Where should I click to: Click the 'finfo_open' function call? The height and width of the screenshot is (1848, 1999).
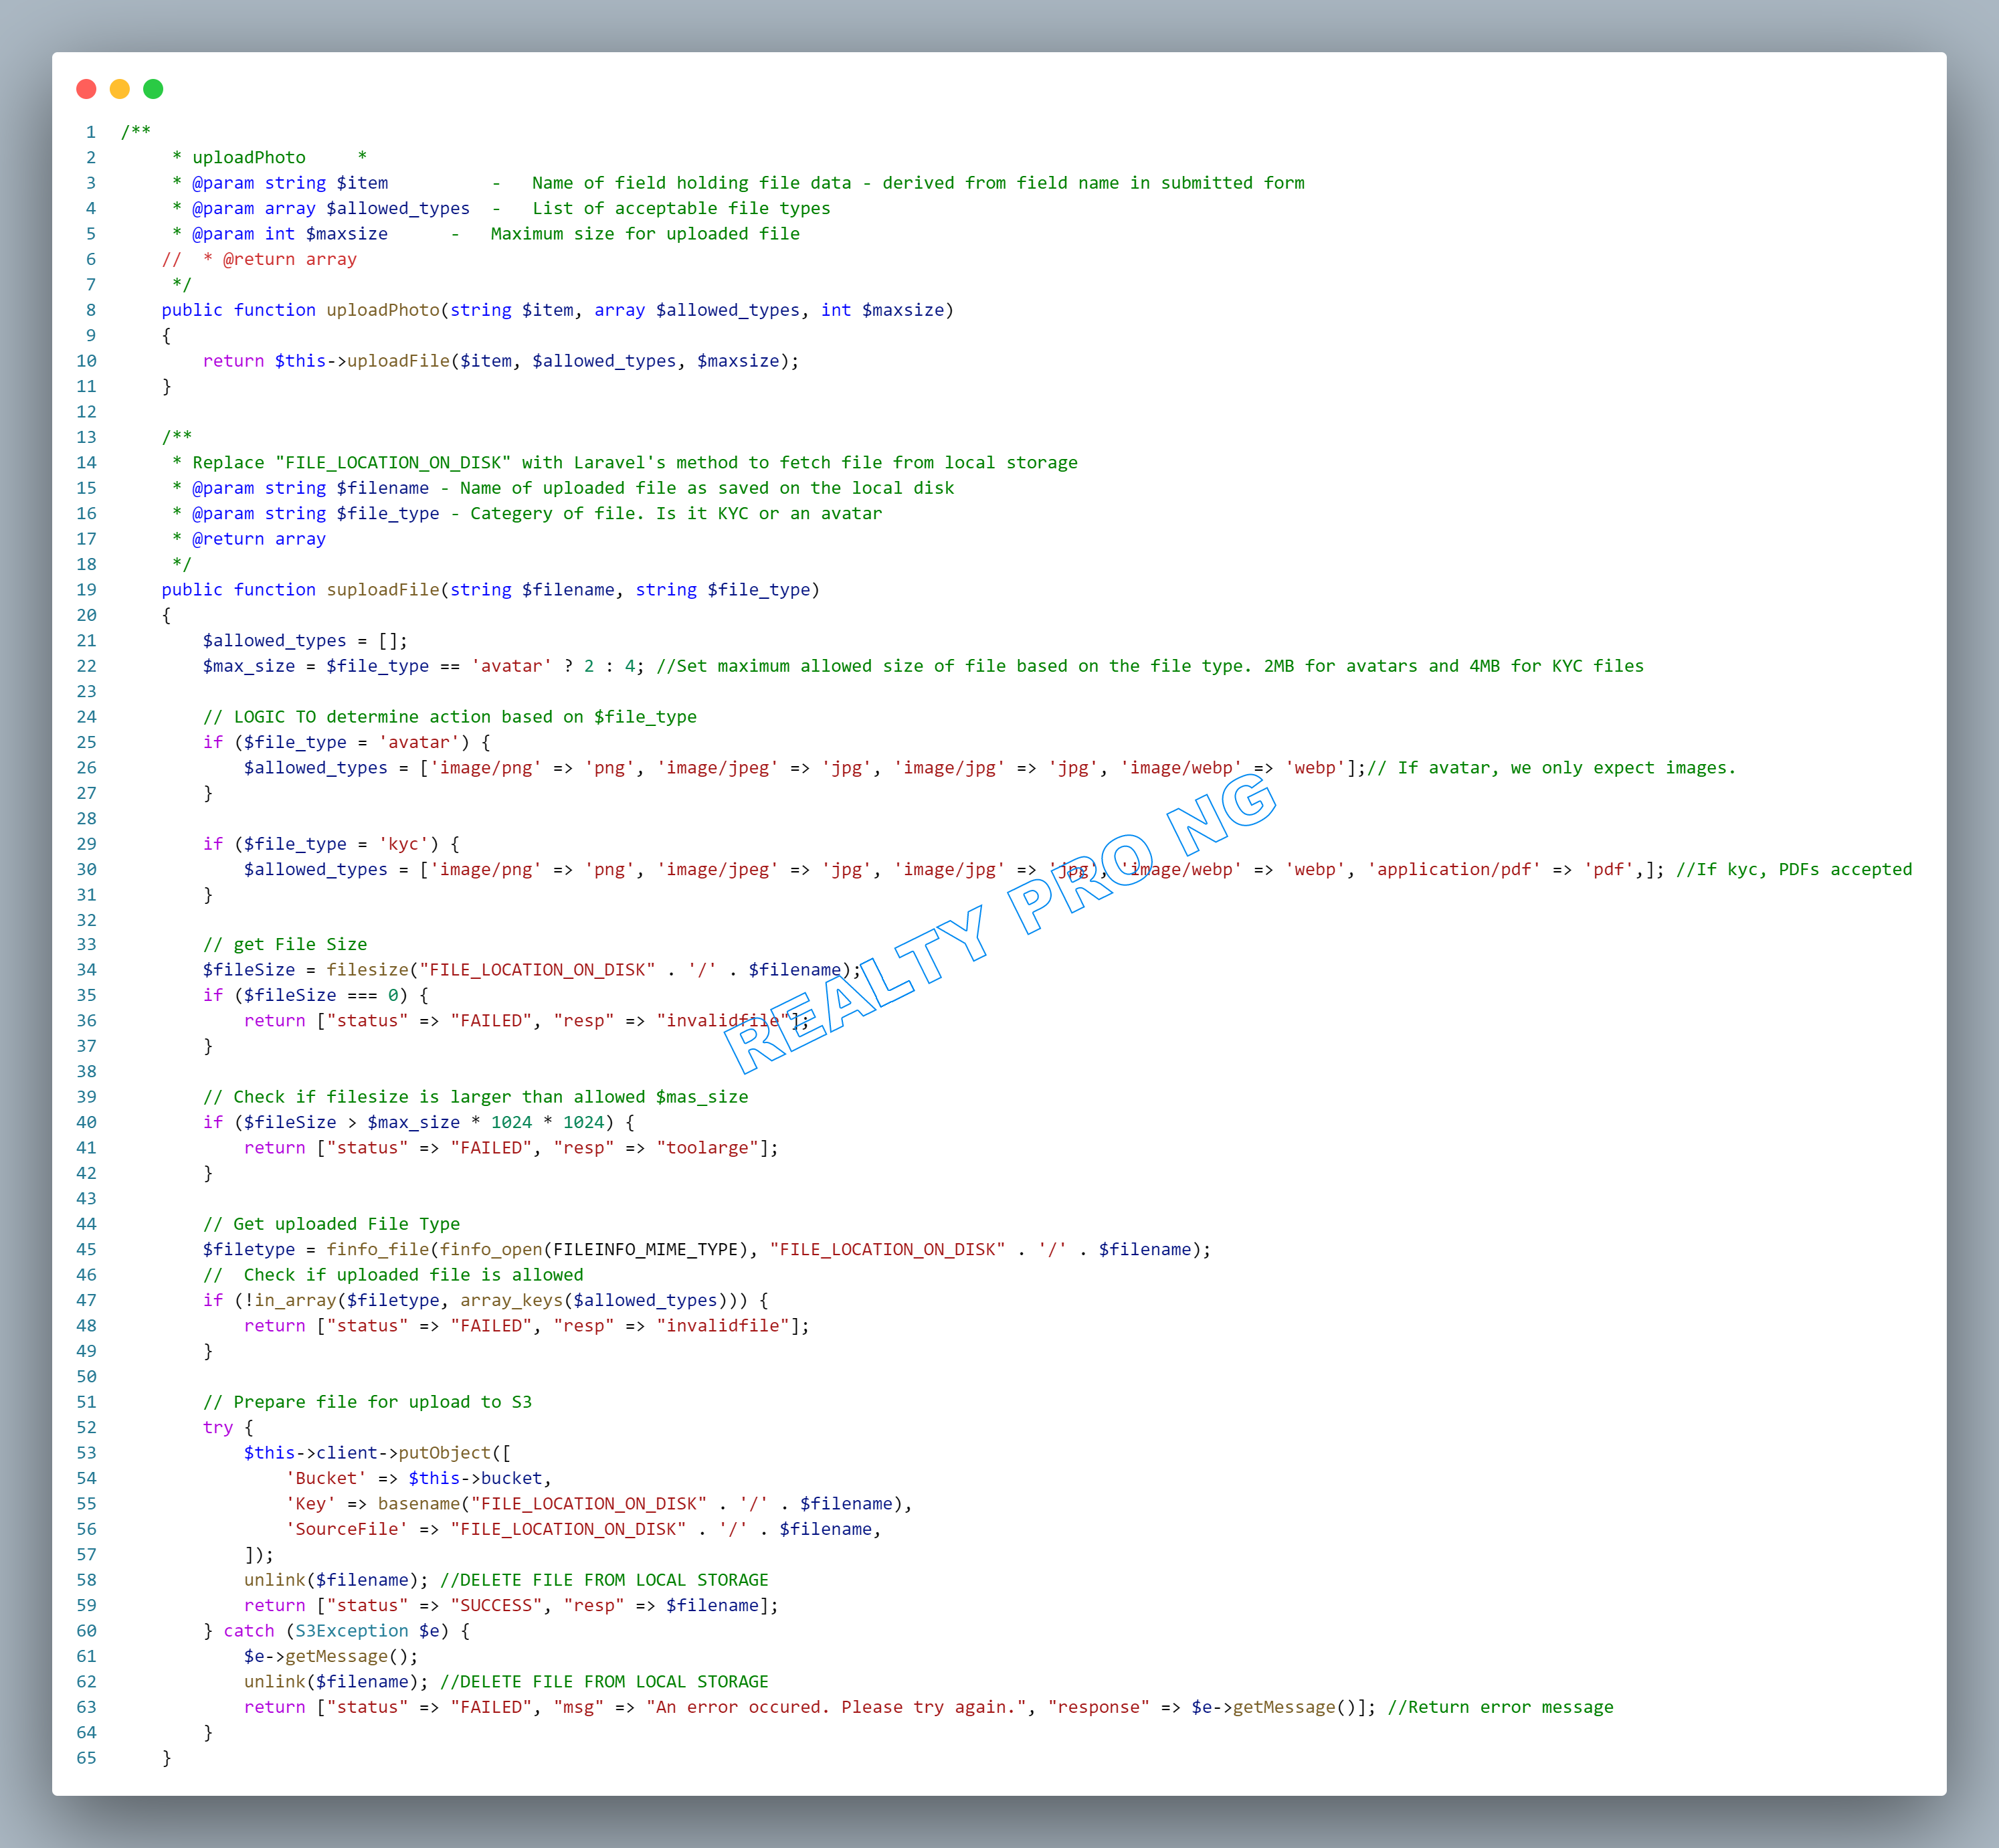coord(491,1250)
